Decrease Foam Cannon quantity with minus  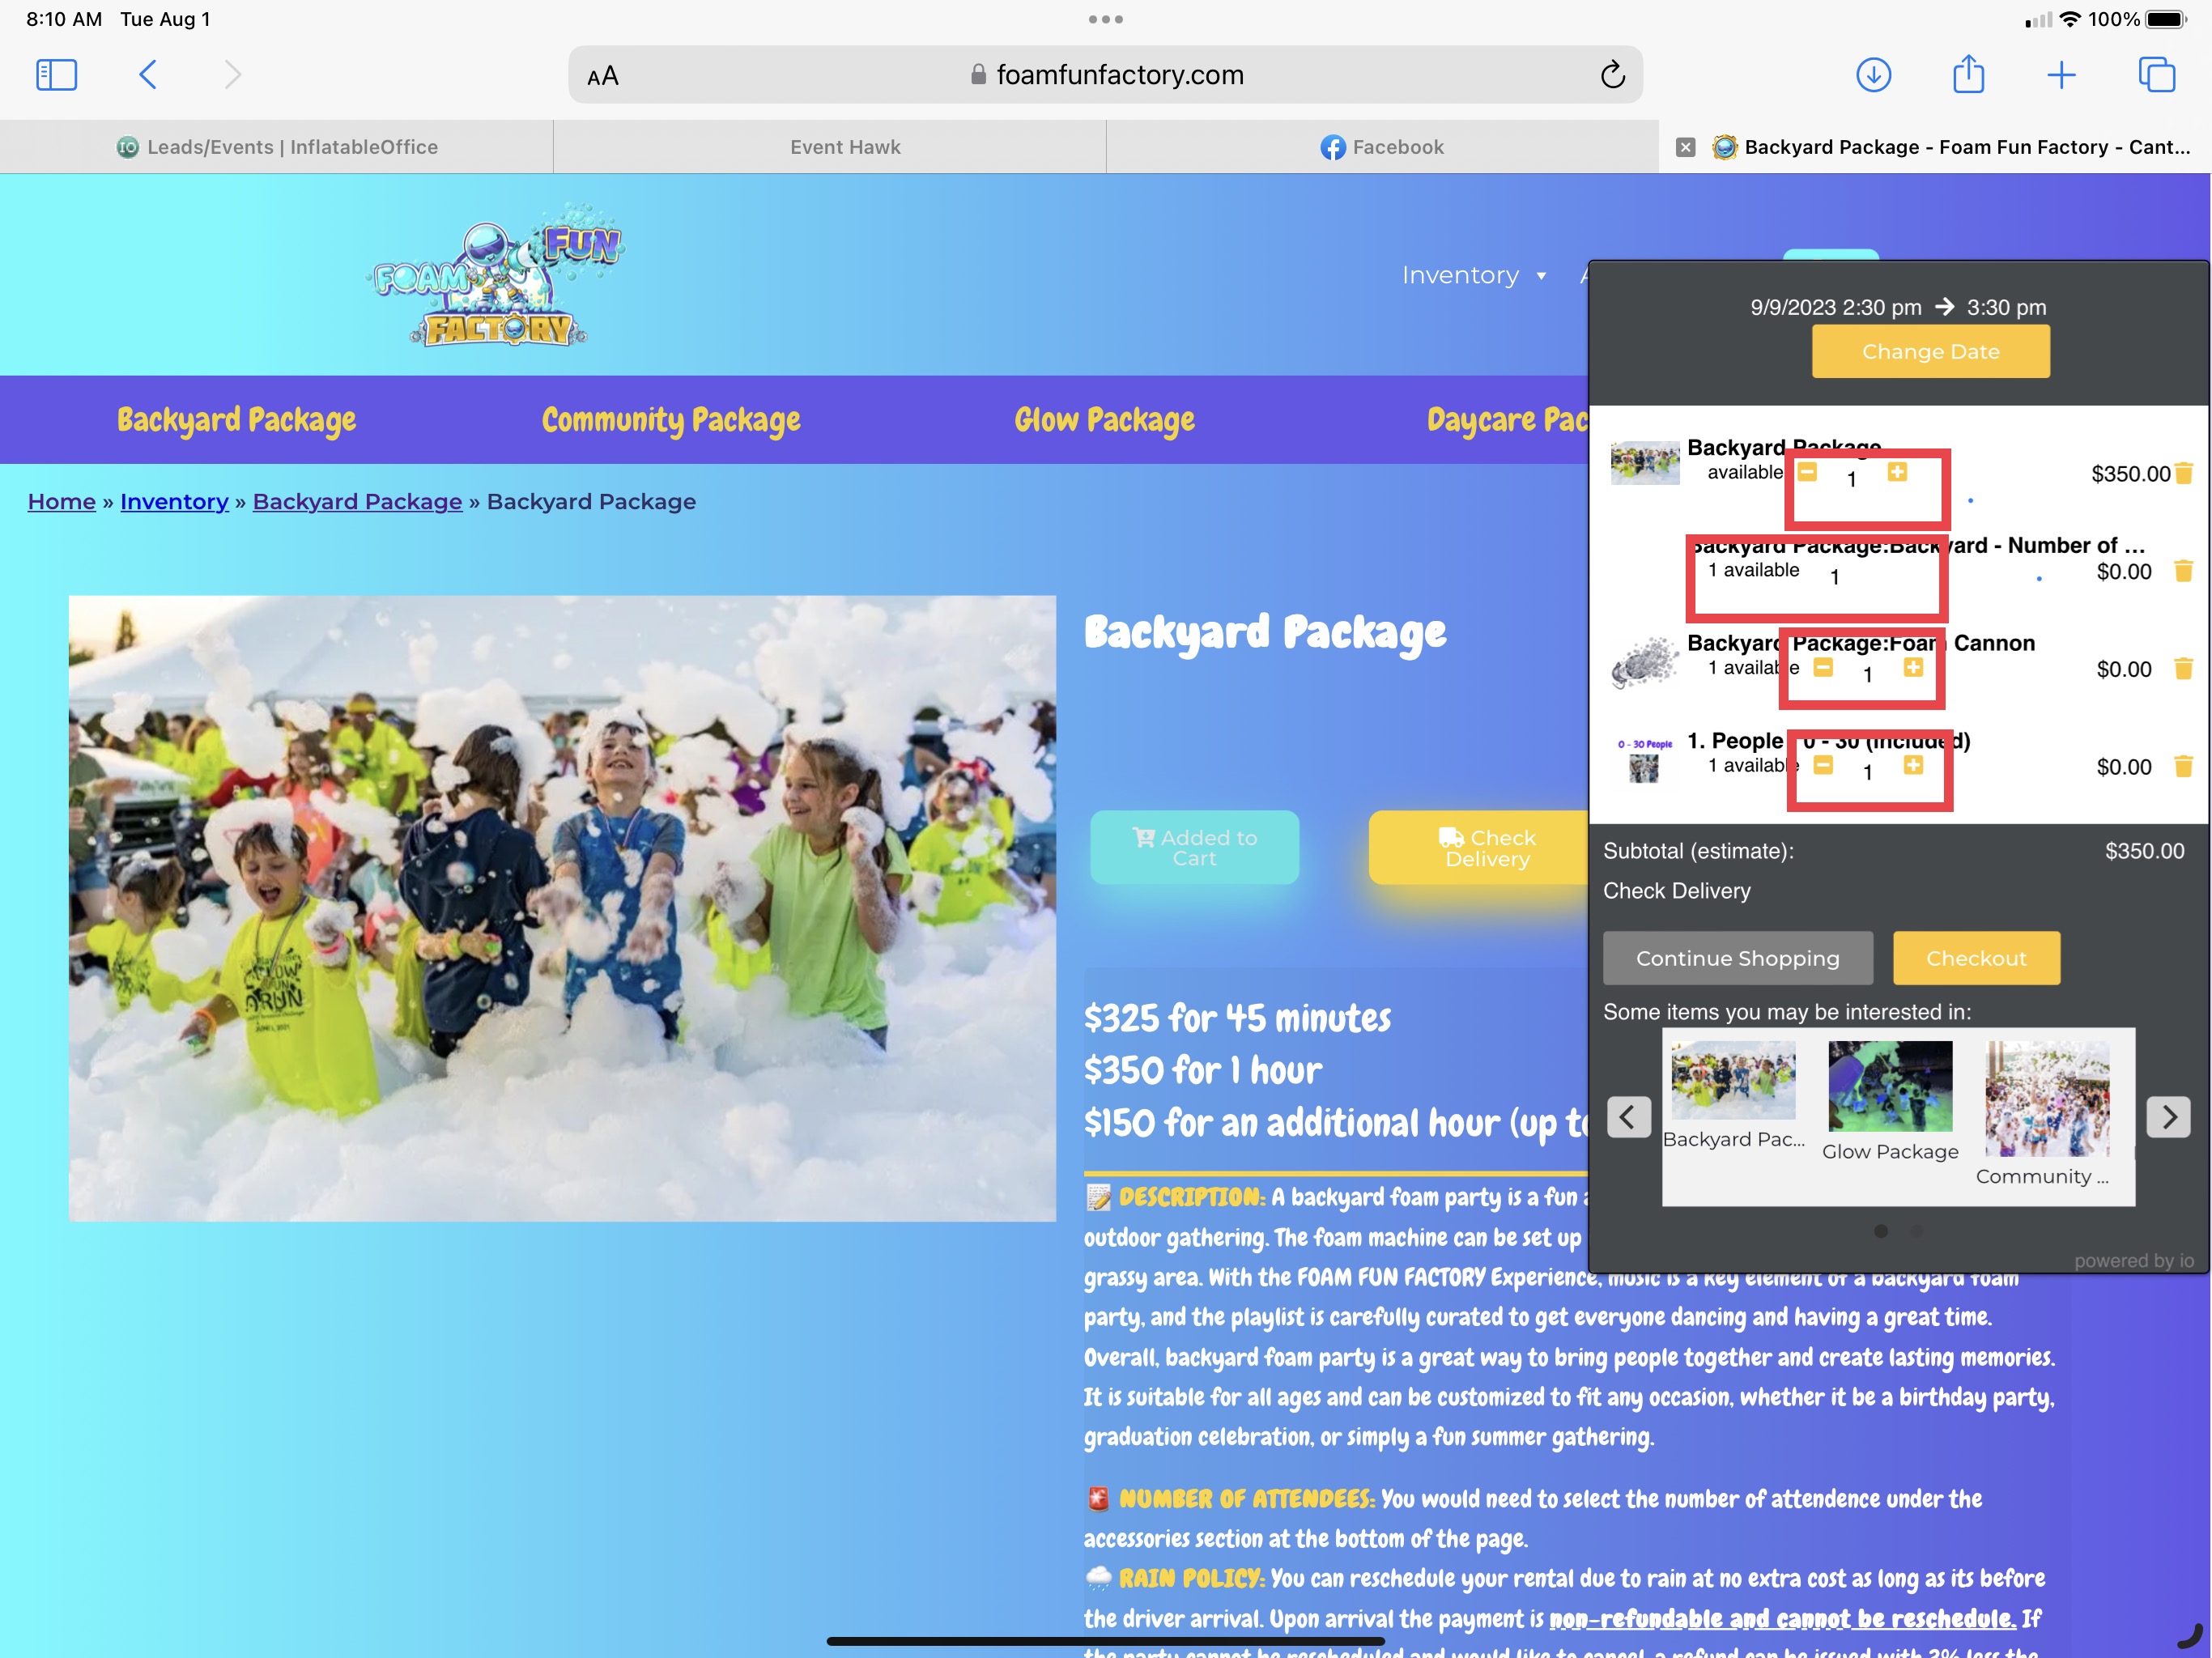(1823, 668)
